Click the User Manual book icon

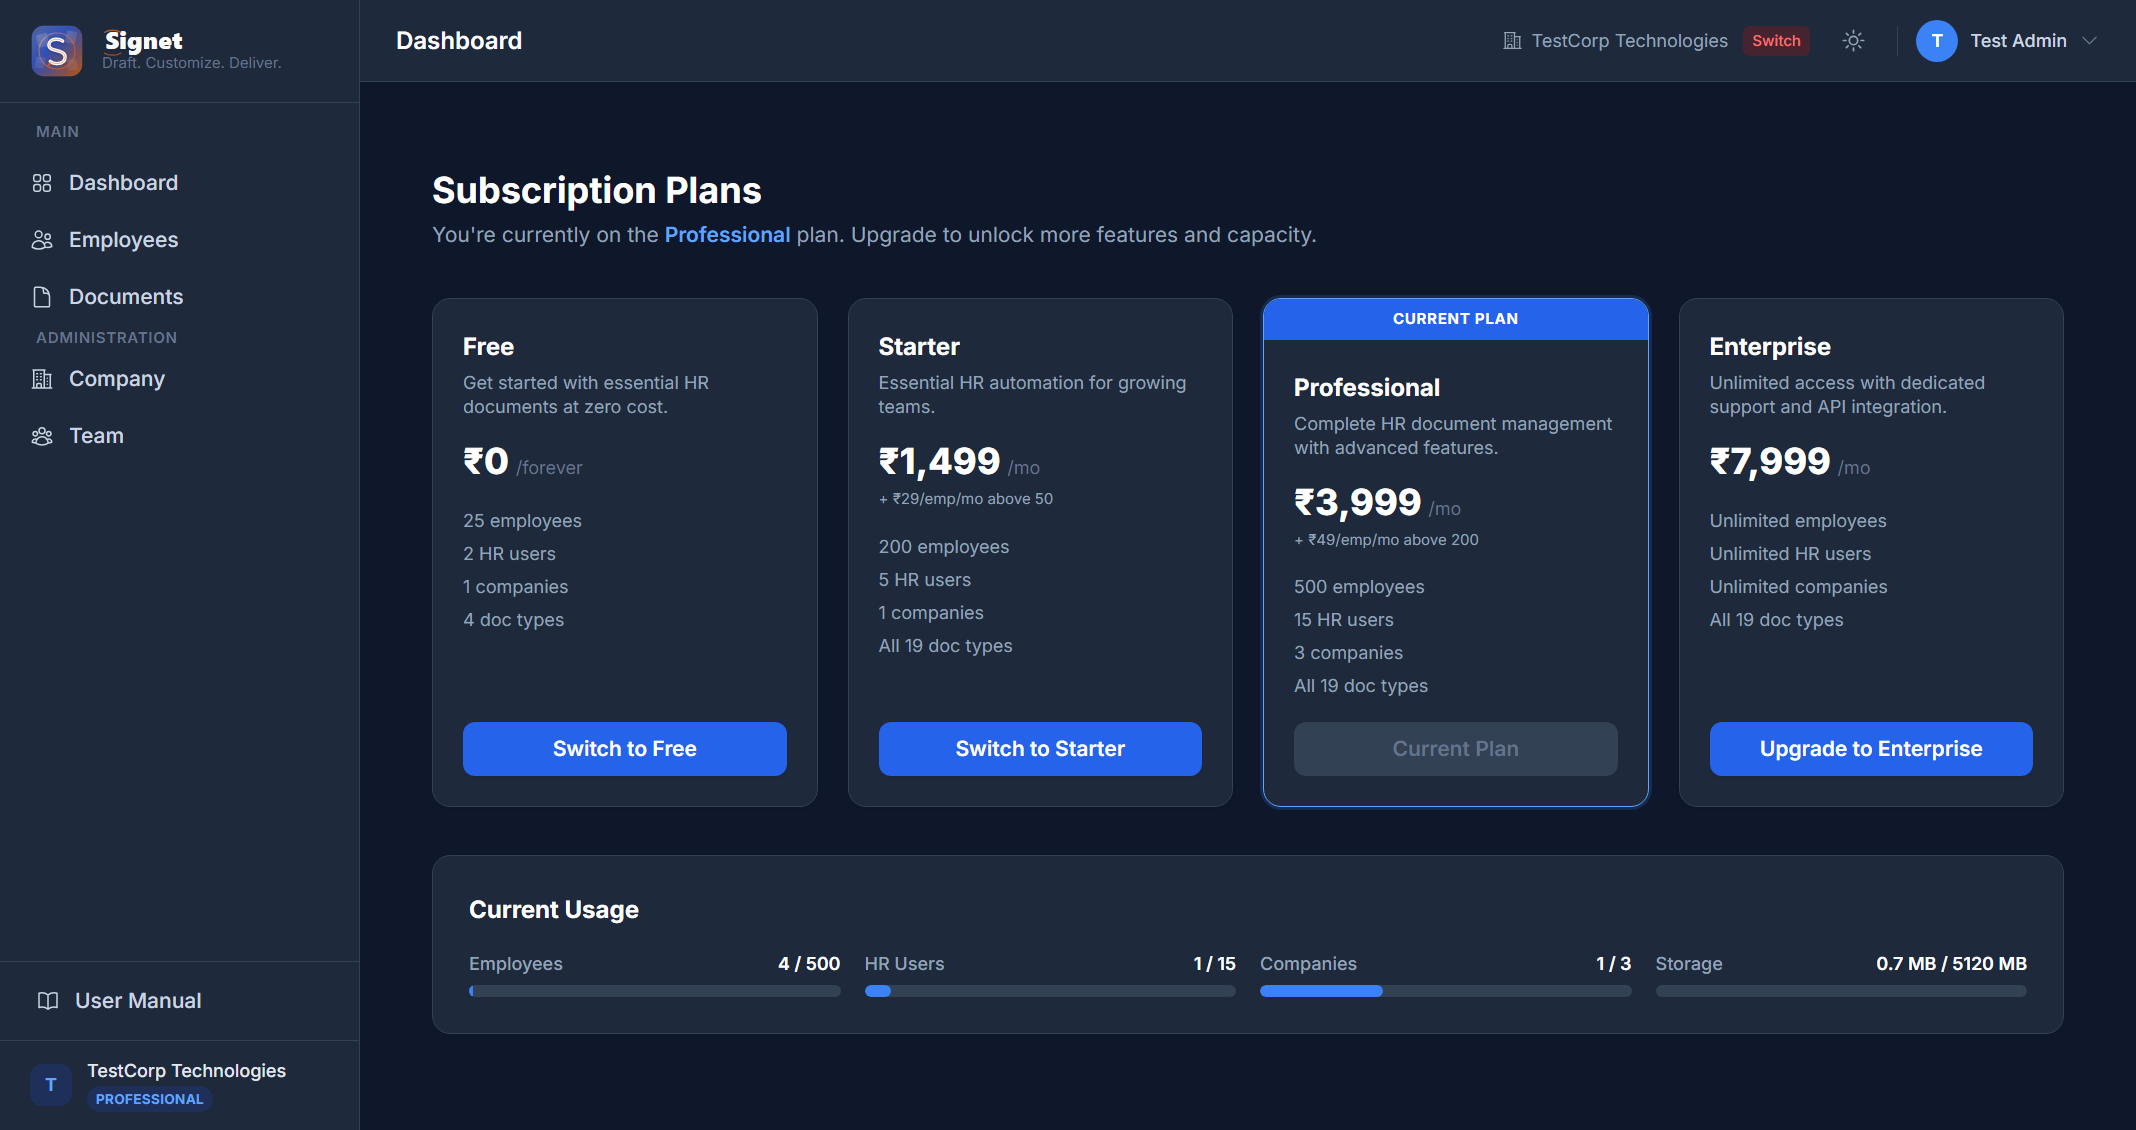point(48,1001)
